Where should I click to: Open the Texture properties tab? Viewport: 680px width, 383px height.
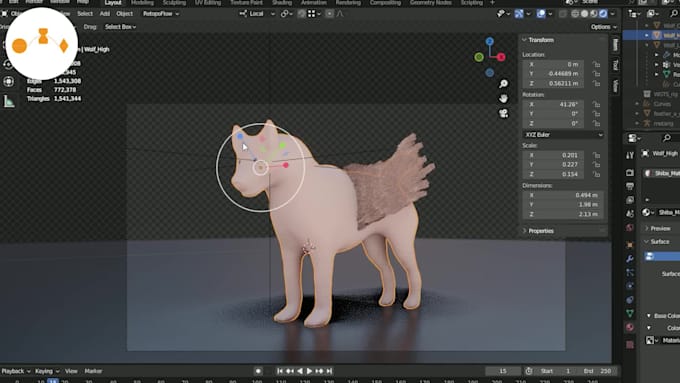point(630,344)
